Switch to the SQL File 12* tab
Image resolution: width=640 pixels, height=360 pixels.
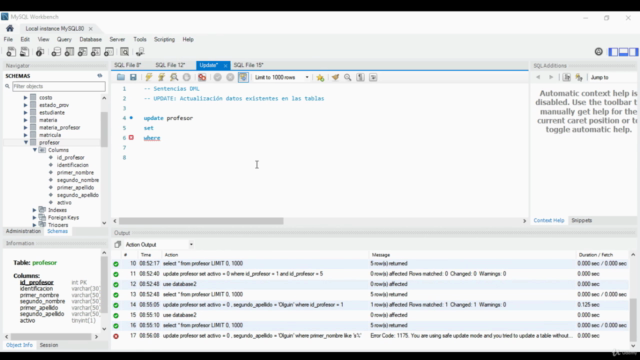[170, 65]
